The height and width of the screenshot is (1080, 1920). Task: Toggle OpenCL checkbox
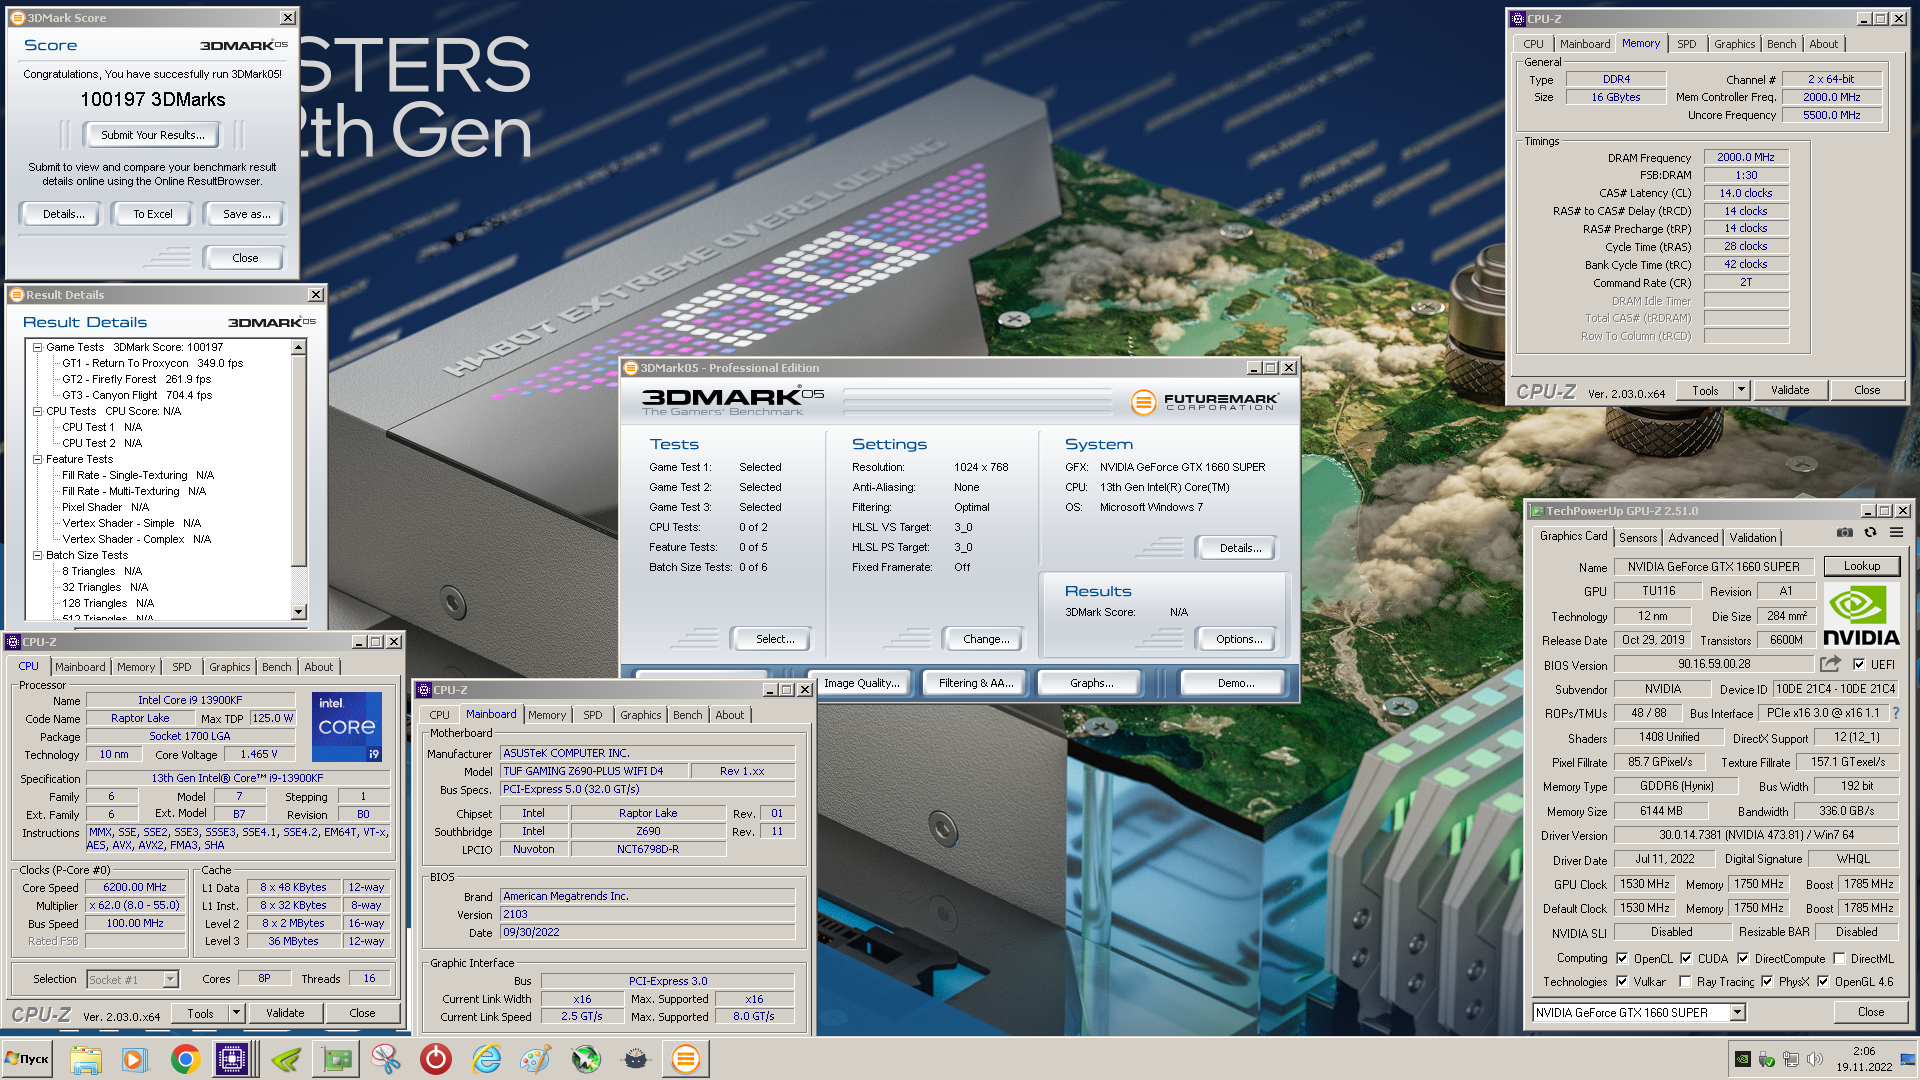pyautogui.click(x=1622, y=958)
